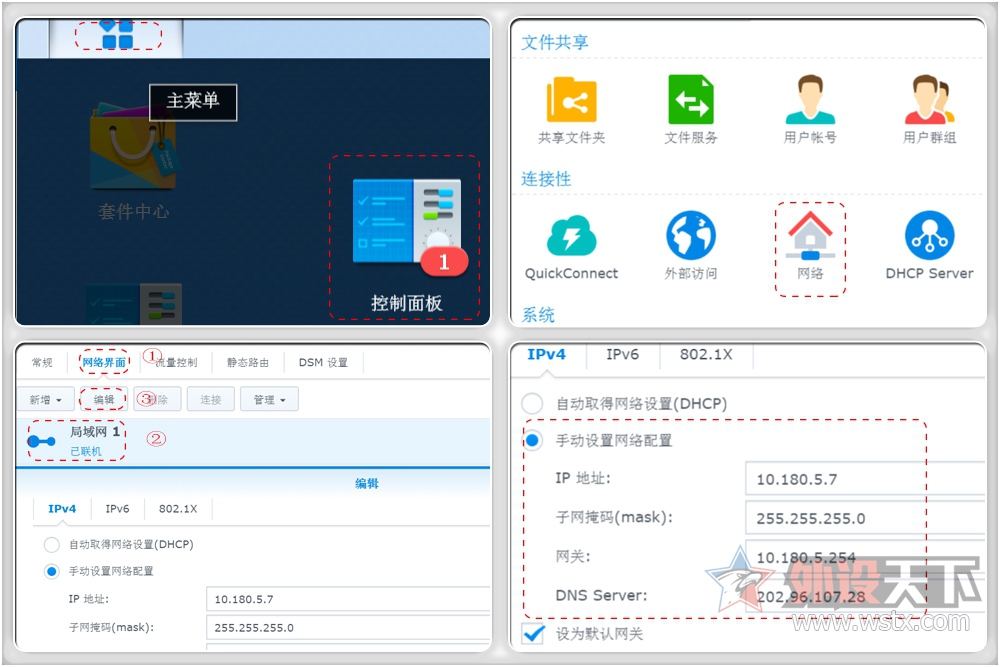The width and height of the screenshot is (1000, 667).
Task: Click the 删除 button
Action: pos(158,400)
